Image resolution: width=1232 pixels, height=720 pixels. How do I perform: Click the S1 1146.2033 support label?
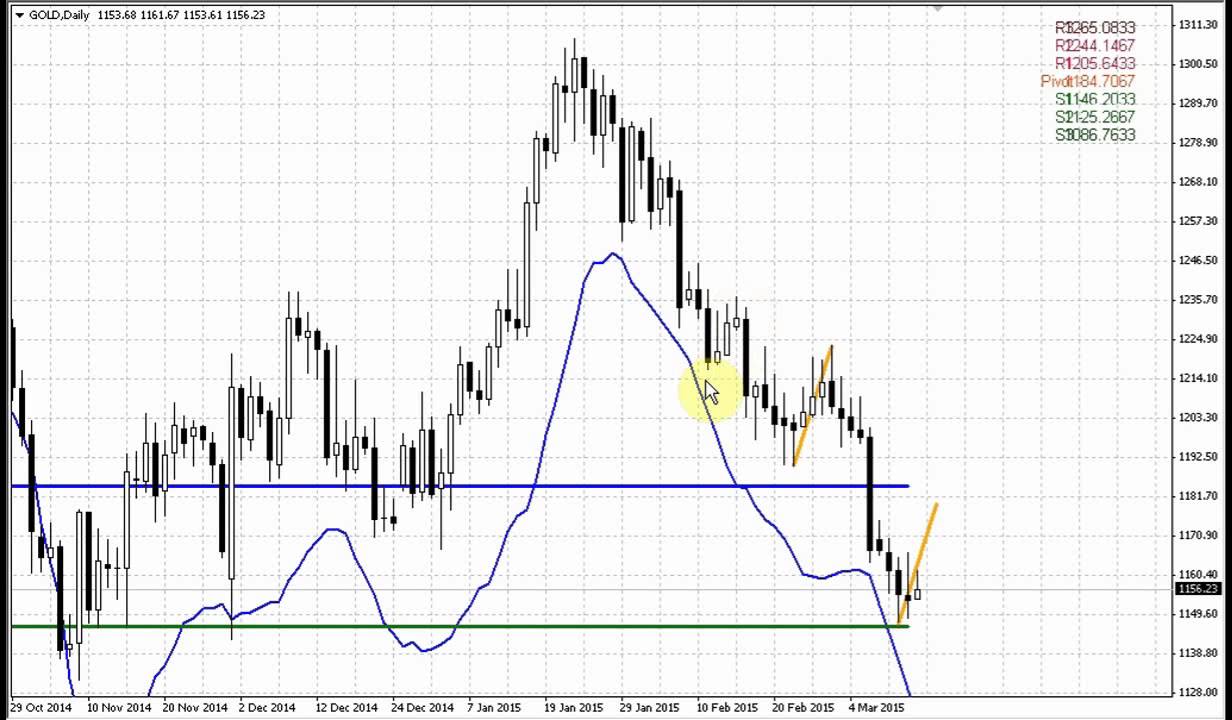coord(1095,100)
